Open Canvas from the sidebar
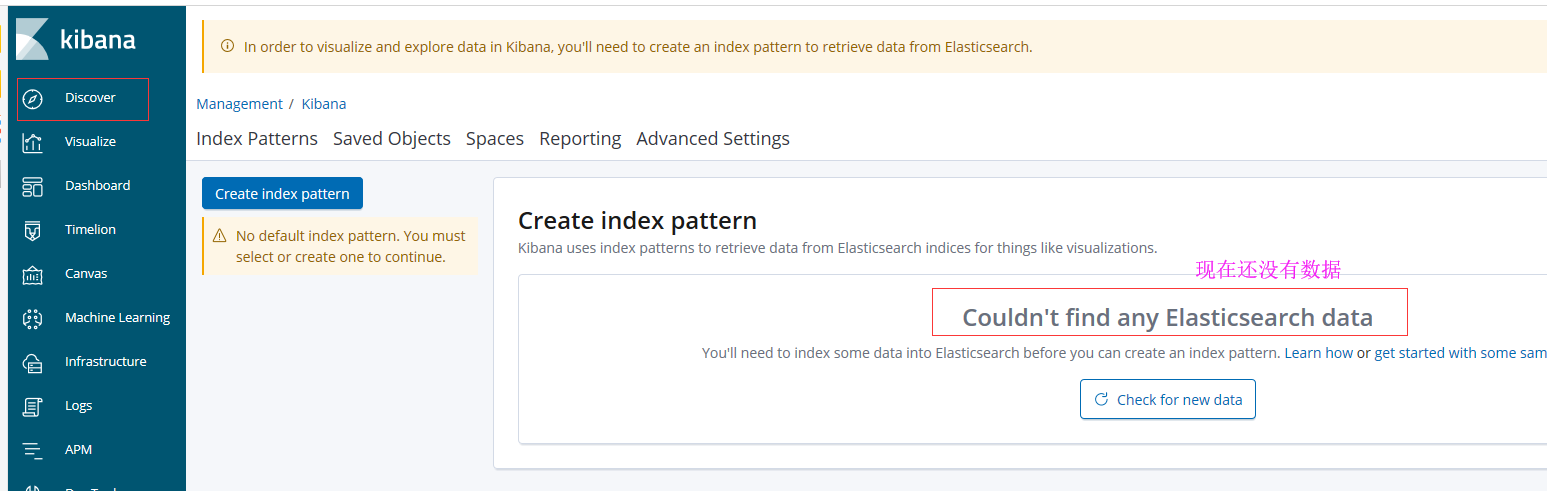Viewport: 1547px width, 491px height. coord(86,273)
